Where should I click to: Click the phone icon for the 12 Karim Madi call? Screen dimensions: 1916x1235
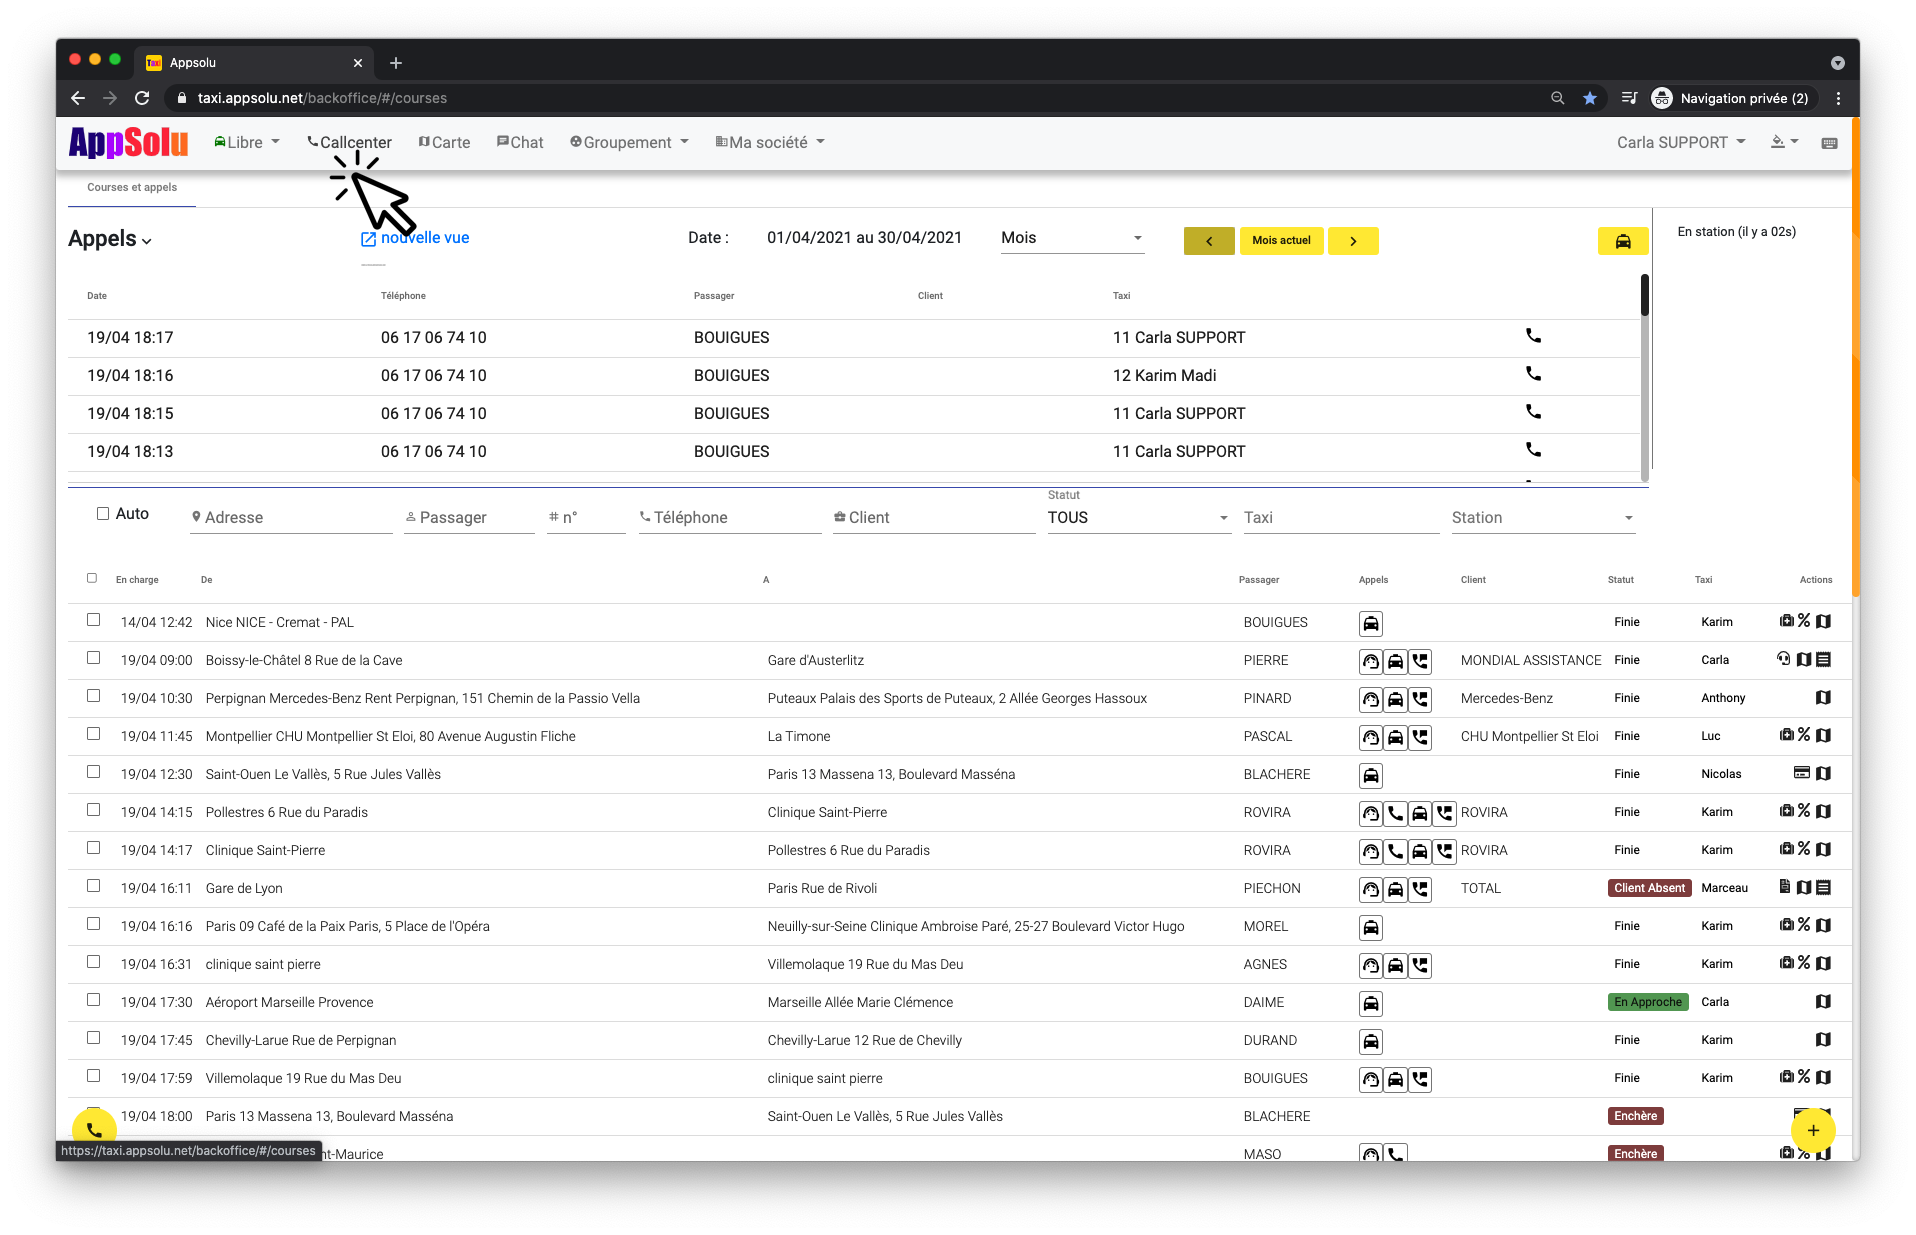[x=1533, y=374]
